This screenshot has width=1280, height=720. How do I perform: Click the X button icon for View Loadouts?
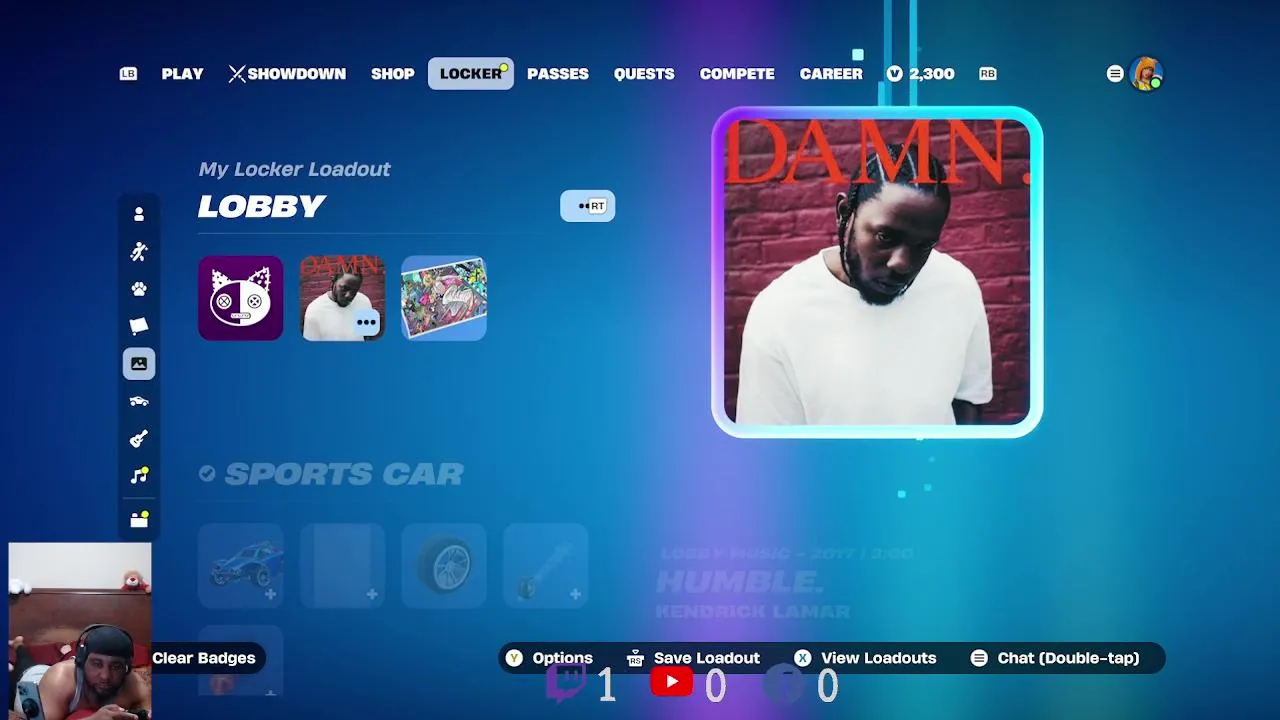802,658
